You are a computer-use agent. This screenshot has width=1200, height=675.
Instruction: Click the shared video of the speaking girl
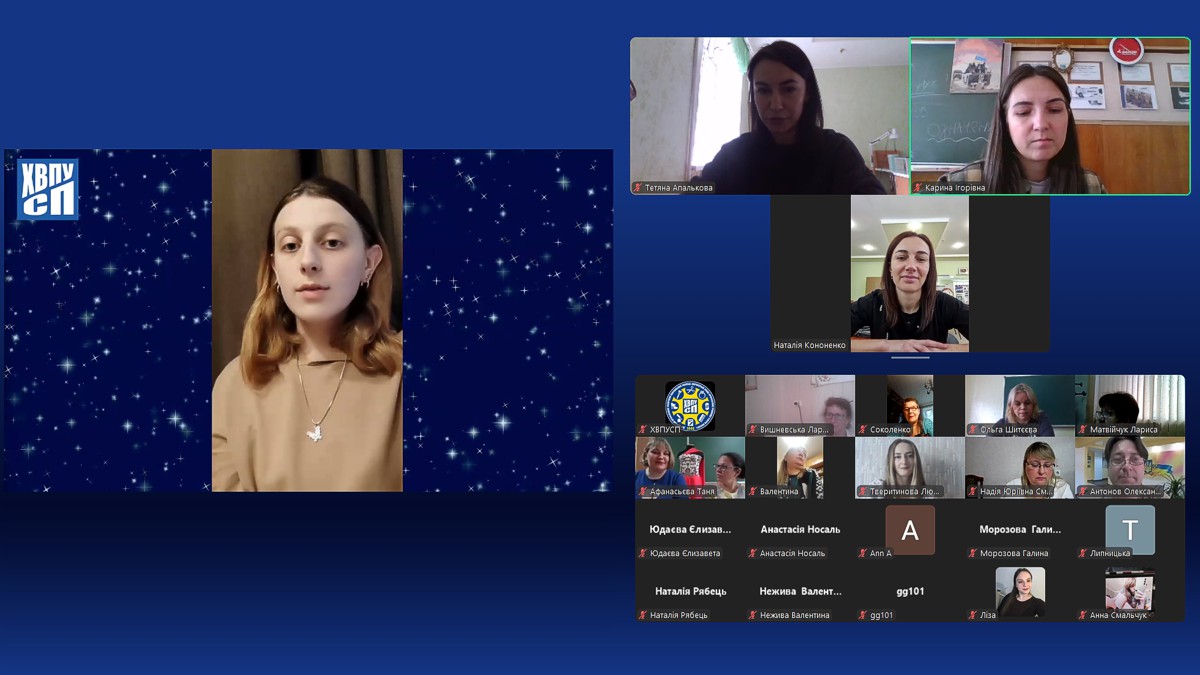pos(307,320)
